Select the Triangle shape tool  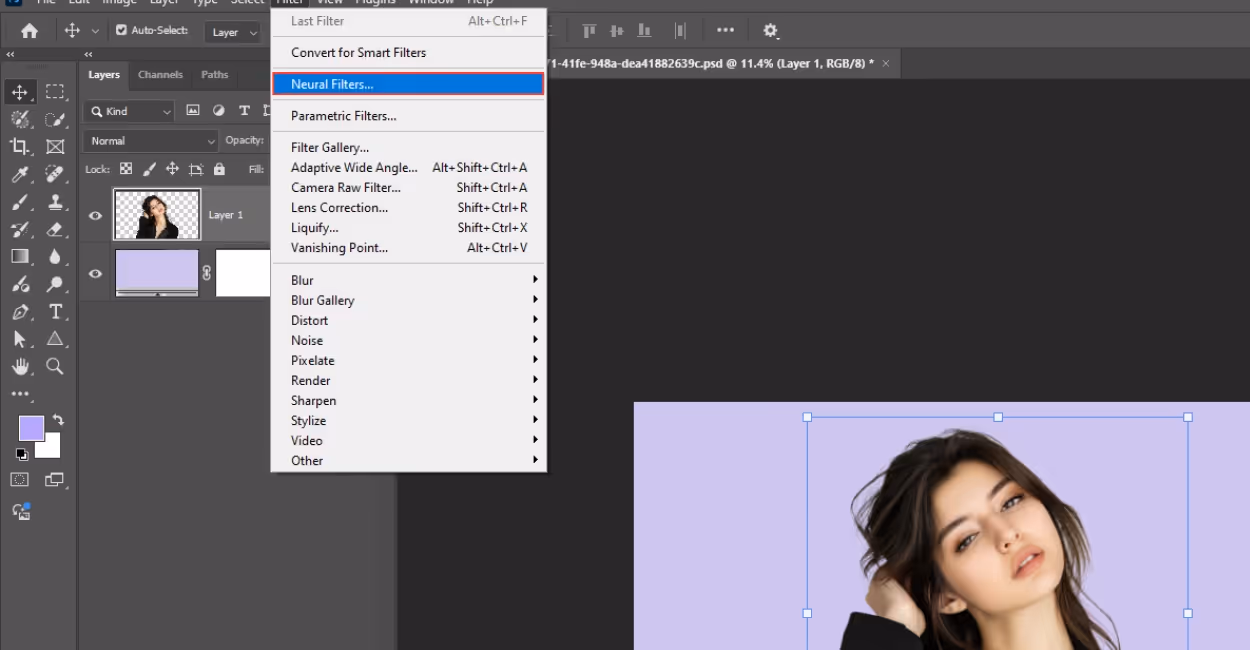point(55,339)
